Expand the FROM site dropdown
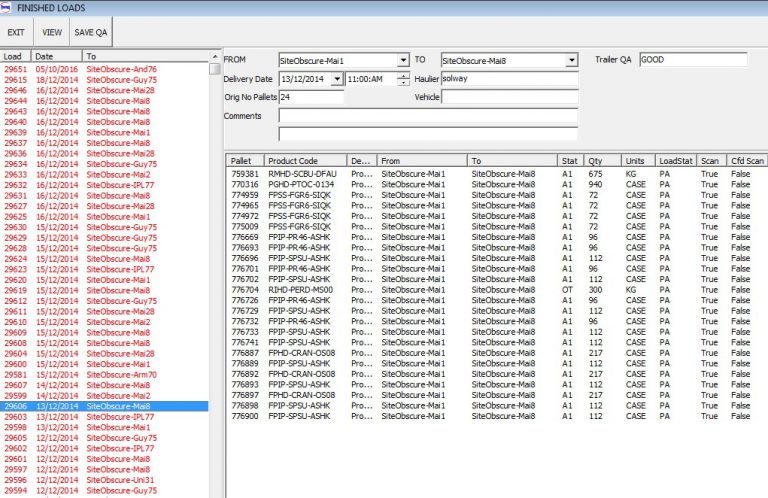 click(x=403, y=61)
